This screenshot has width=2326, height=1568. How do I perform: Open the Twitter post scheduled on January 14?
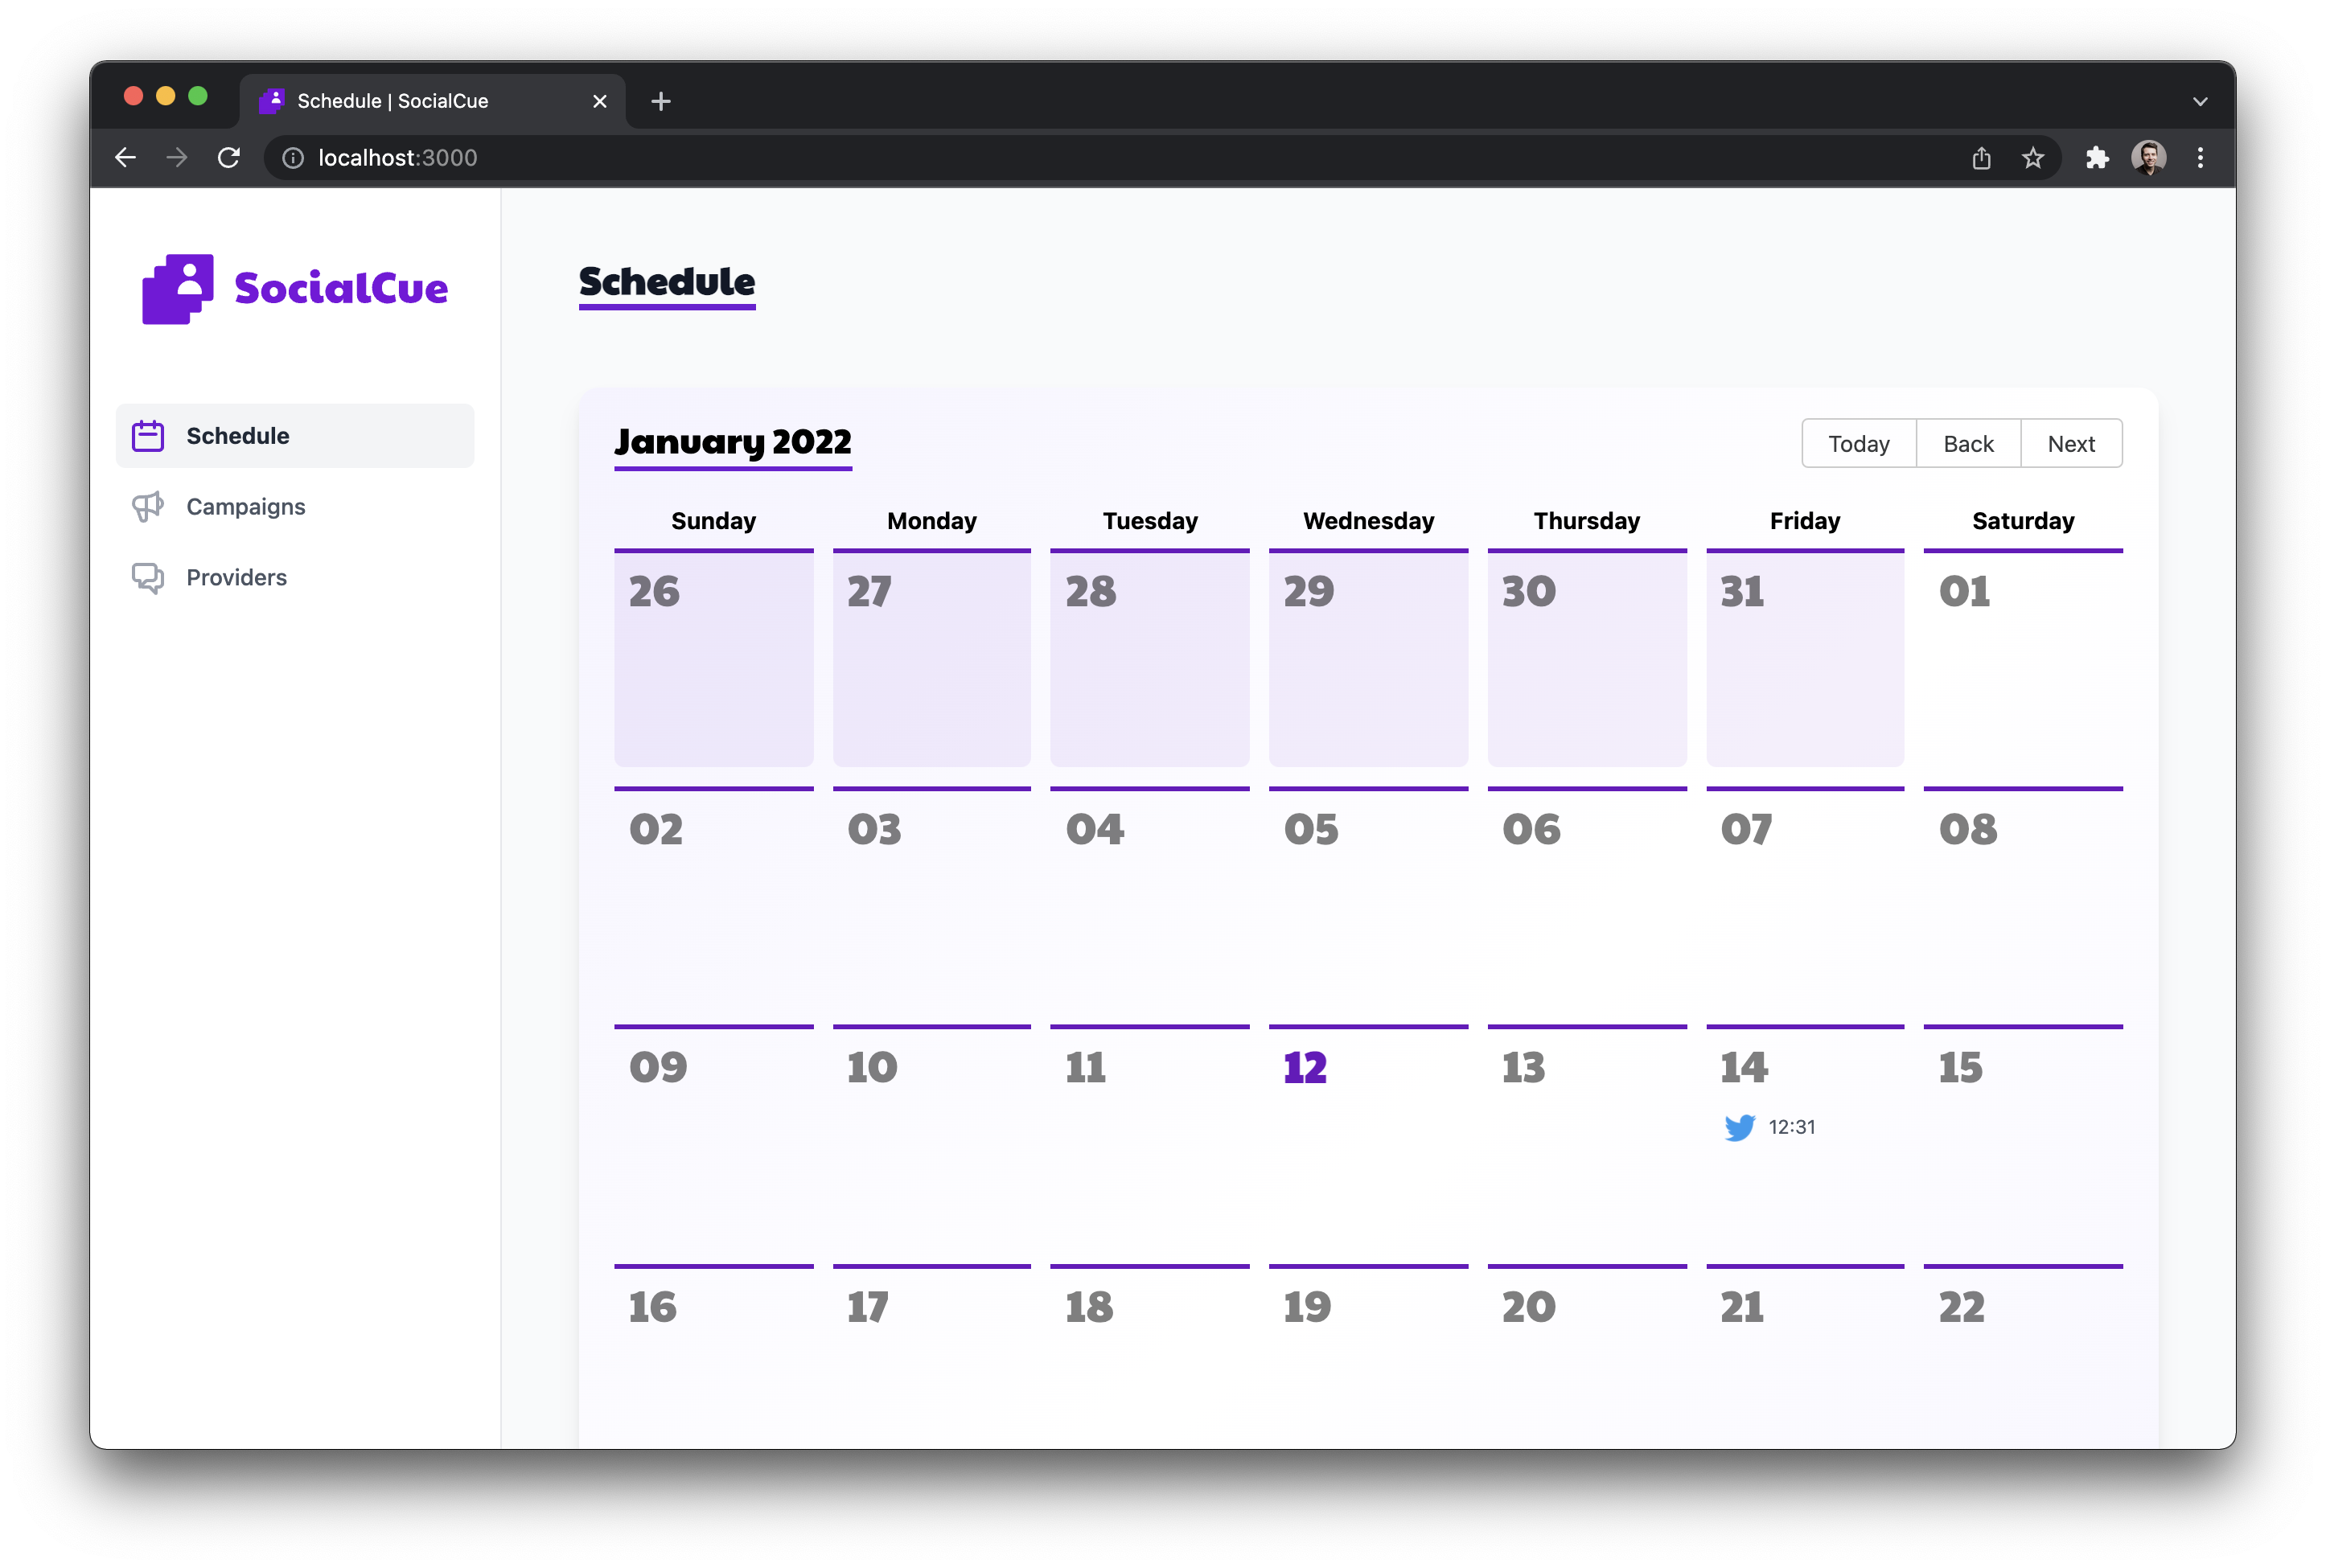tap(1770, 1126)
